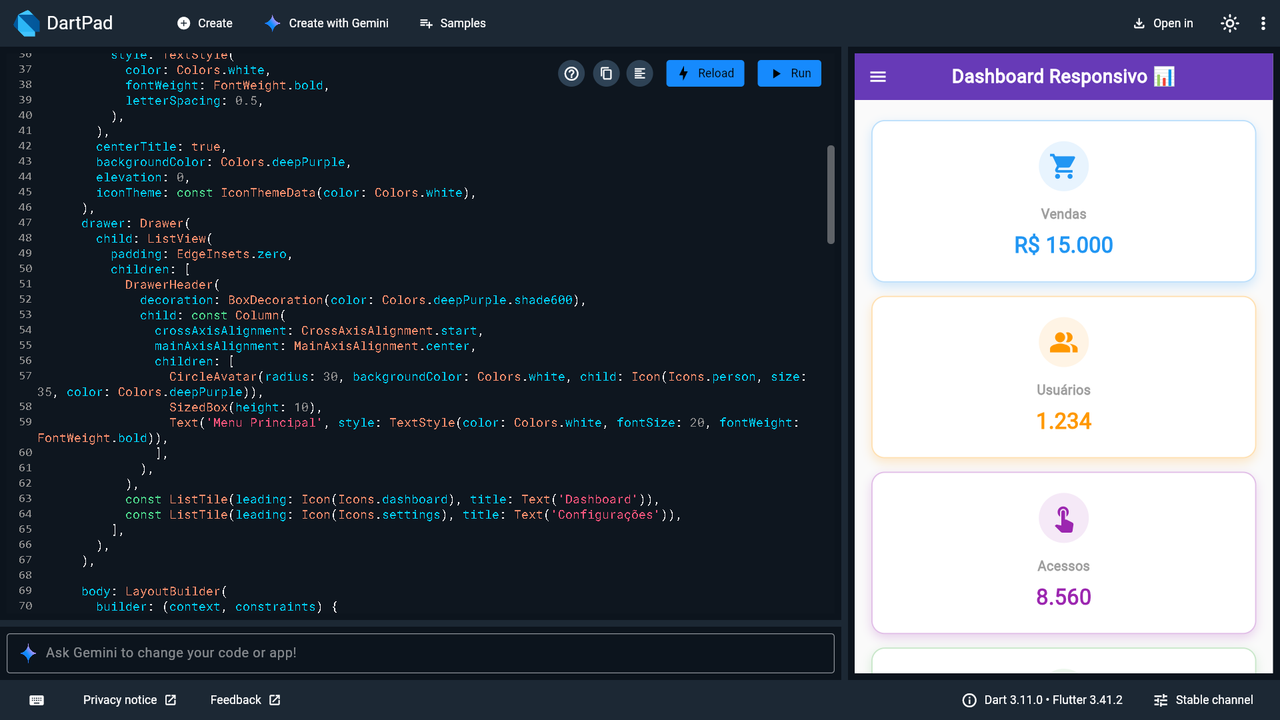Copy code with the clipboard icon
The image size is (1280, 720).
click(x=605, y=73)
